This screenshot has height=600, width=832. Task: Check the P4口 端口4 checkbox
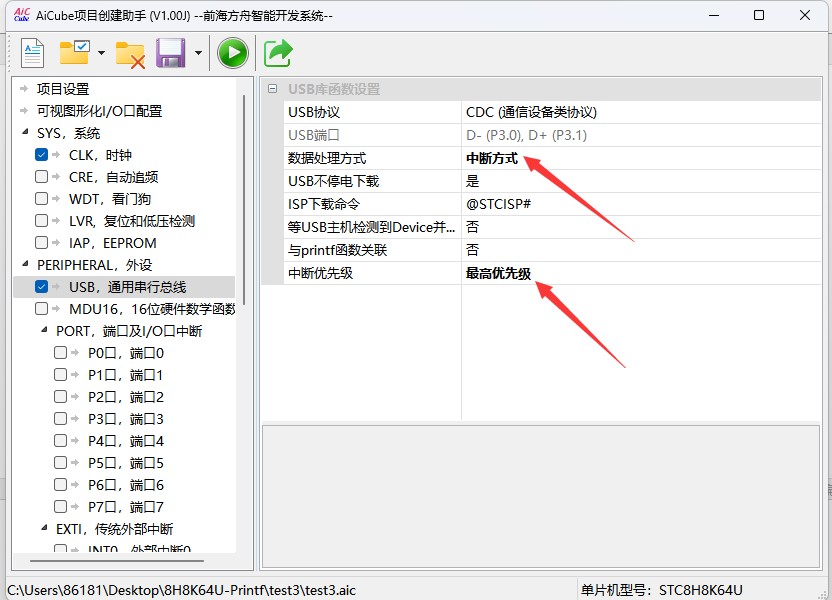tap(60, 441)
